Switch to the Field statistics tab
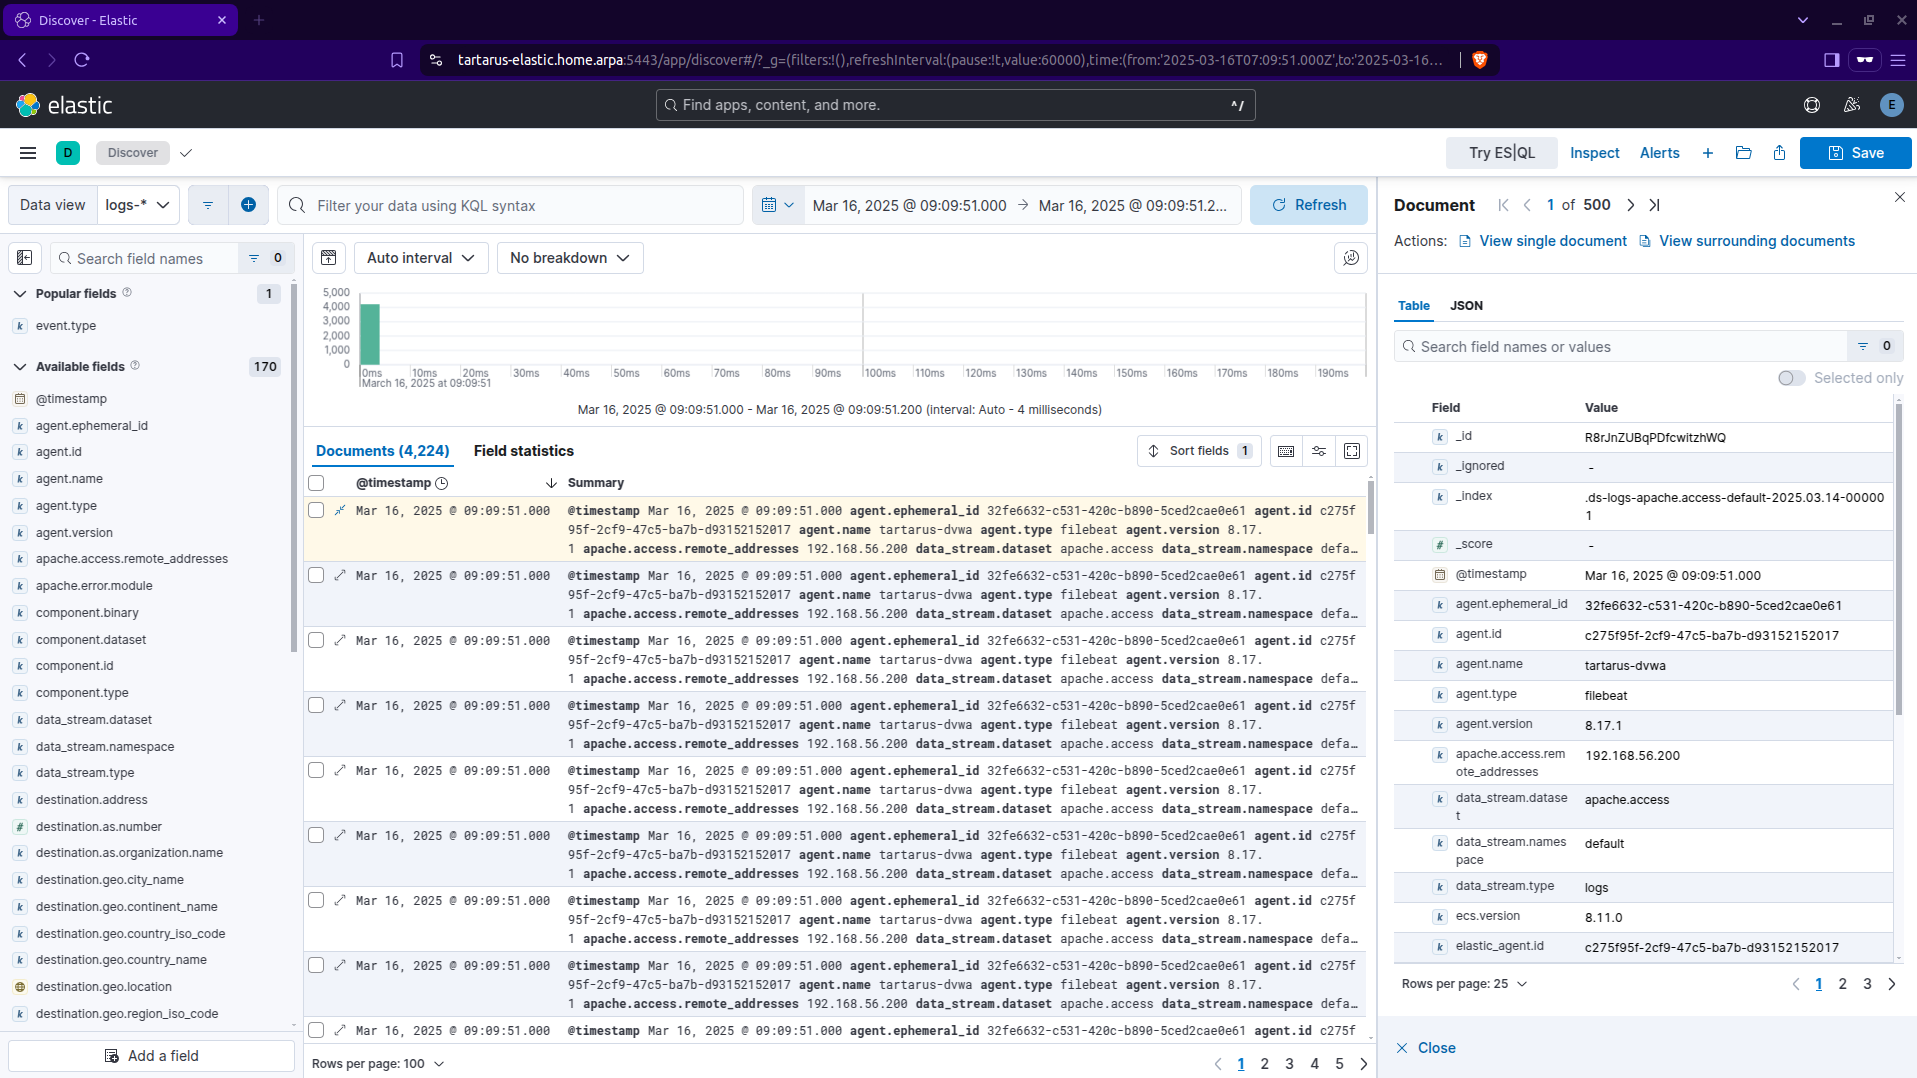Screen dimensions: 1917x1078 pyautogui.click(x=523, y=451)
